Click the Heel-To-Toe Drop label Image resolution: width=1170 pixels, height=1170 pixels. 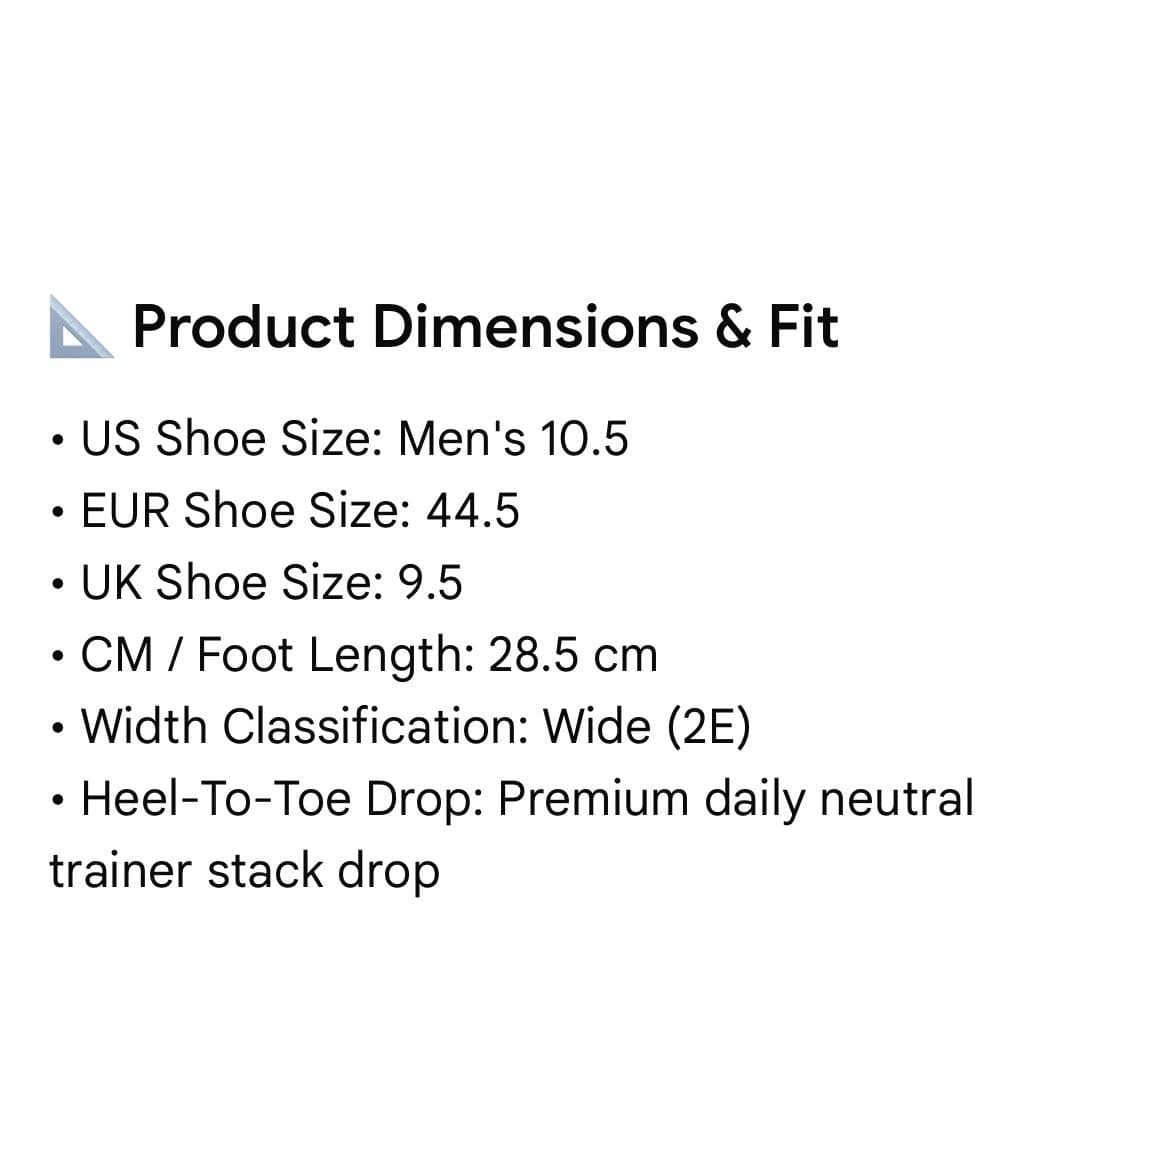click(x=282, y=798)
